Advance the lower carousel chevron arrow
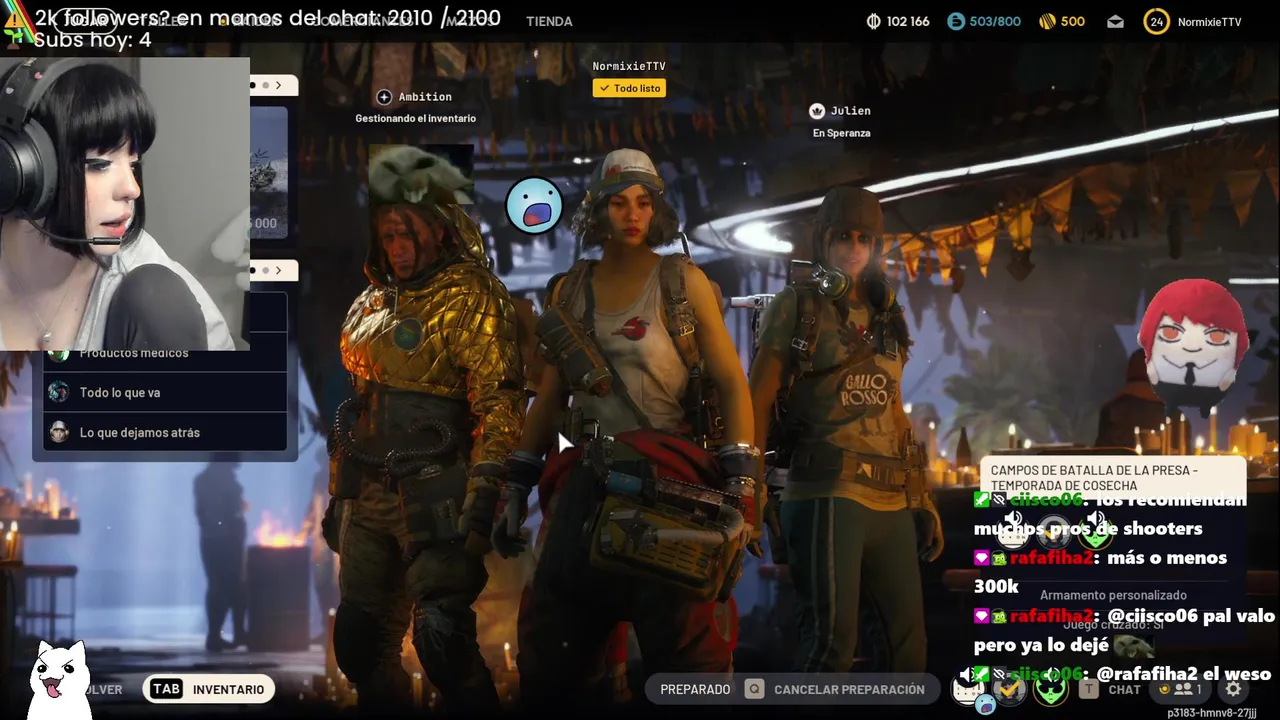Image resolution: width=1280 pixels, height=720 pixels. (278, 270)
